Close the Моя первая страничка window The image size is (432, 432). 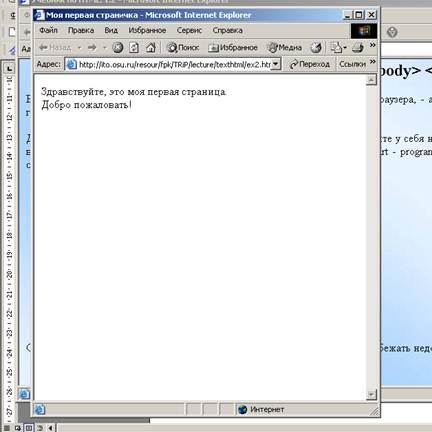tap(371, 15)
